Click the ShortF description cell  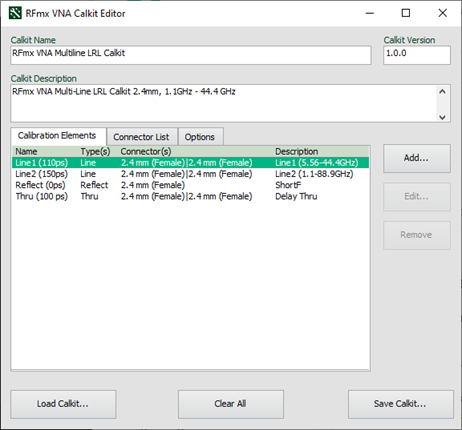288,185
